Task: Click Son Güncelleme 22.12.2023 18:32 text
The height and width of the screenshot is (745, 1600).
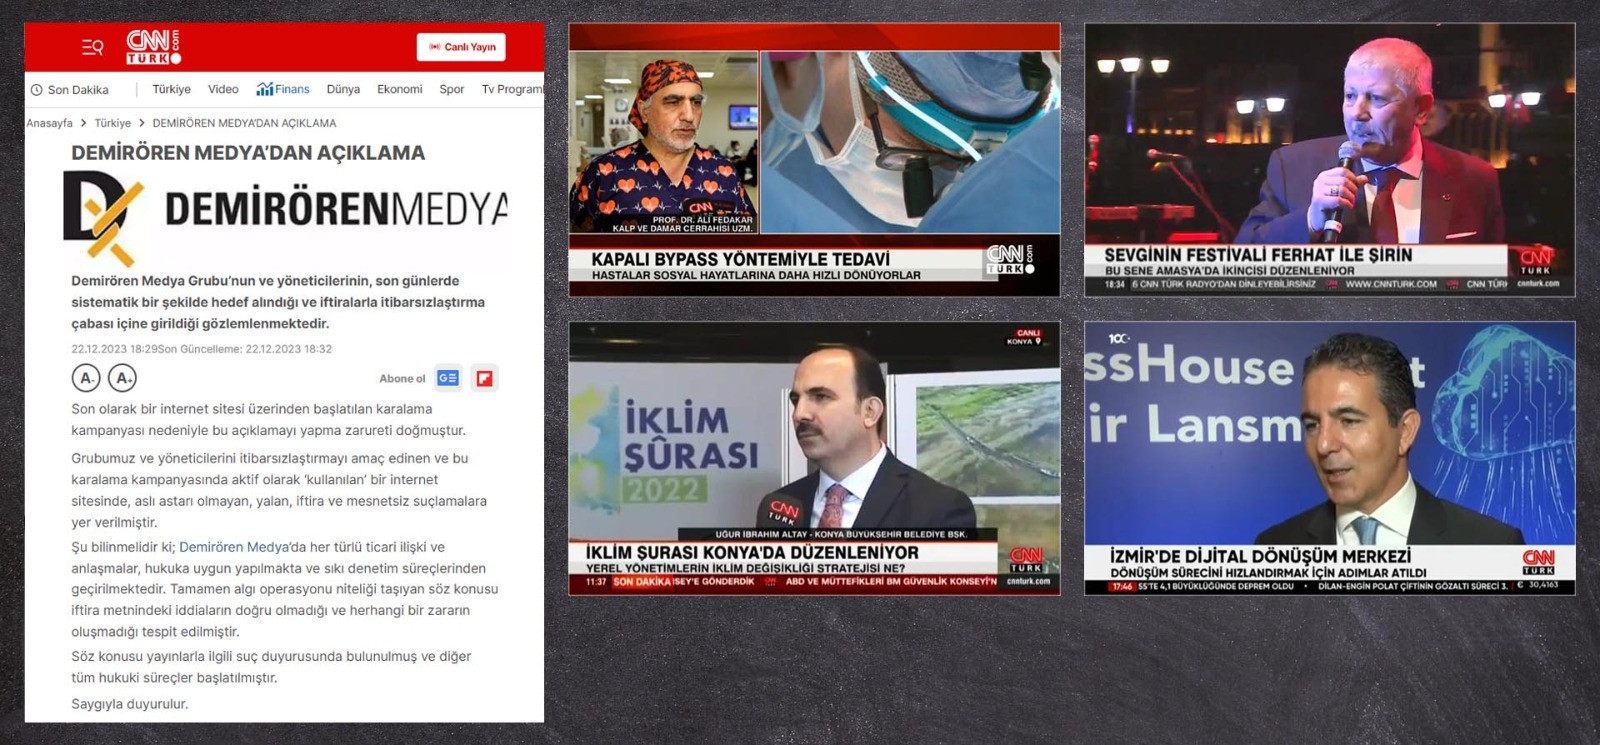Action: pos(245,349)
